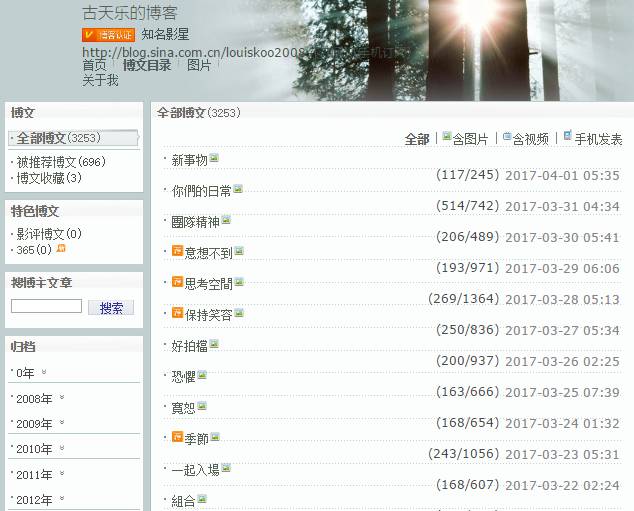Viewport: 634px width, 511px height.
Task: Expand the 2012年 archive list
Action: (61, 498)
